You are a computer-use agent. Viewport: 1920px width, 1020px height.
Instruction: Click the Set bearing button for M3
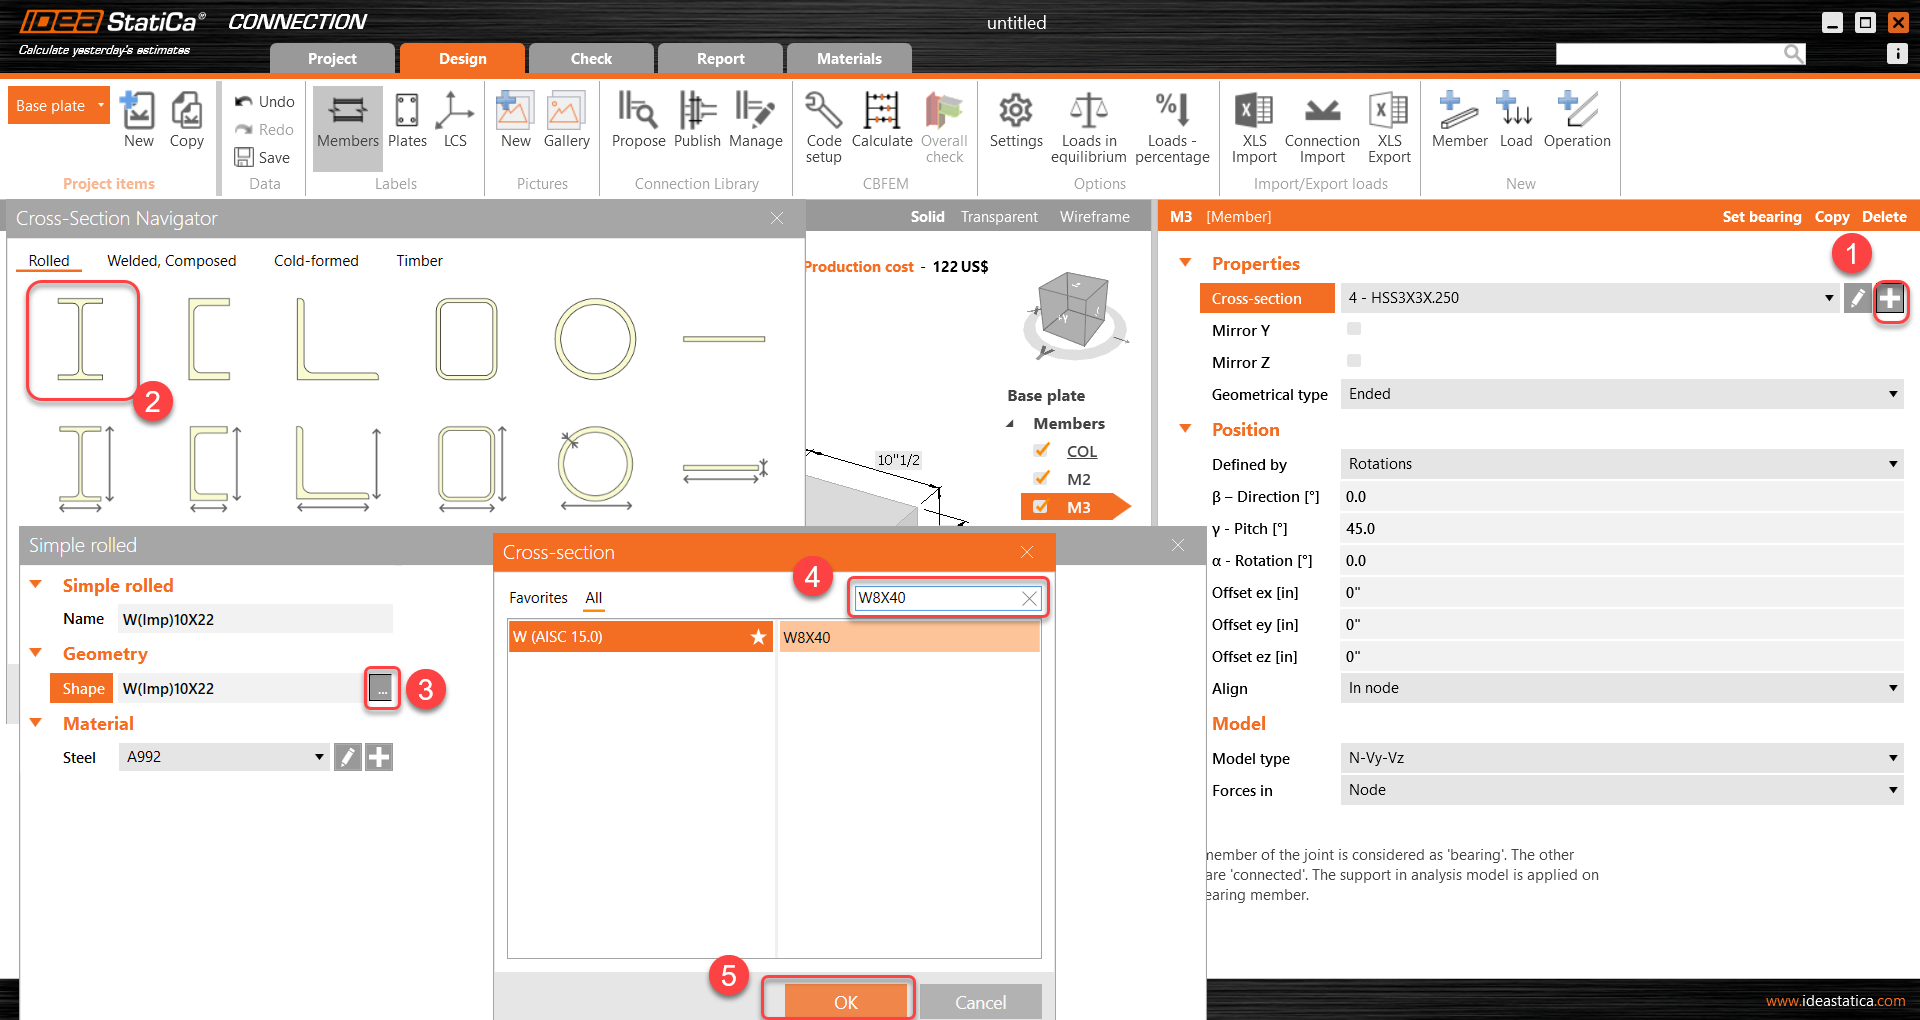[x=1761, y=216]
